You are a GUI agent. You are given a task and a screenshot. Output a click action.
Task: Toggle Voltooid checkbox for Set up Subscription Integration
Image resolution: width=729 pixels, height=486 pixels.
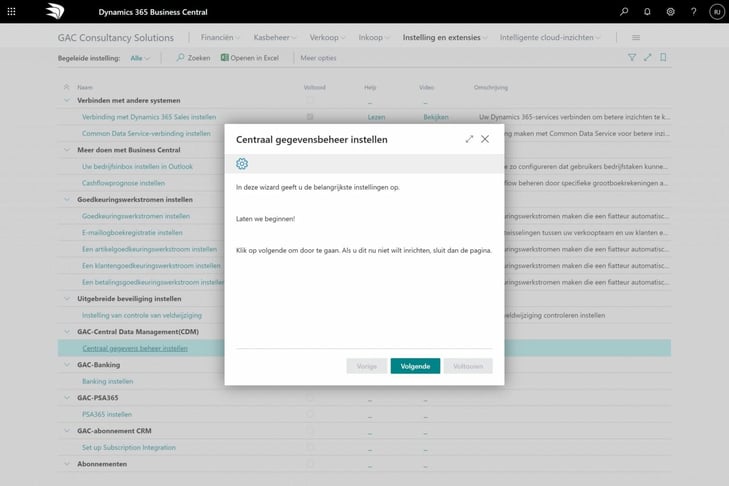tap(310, 447)
